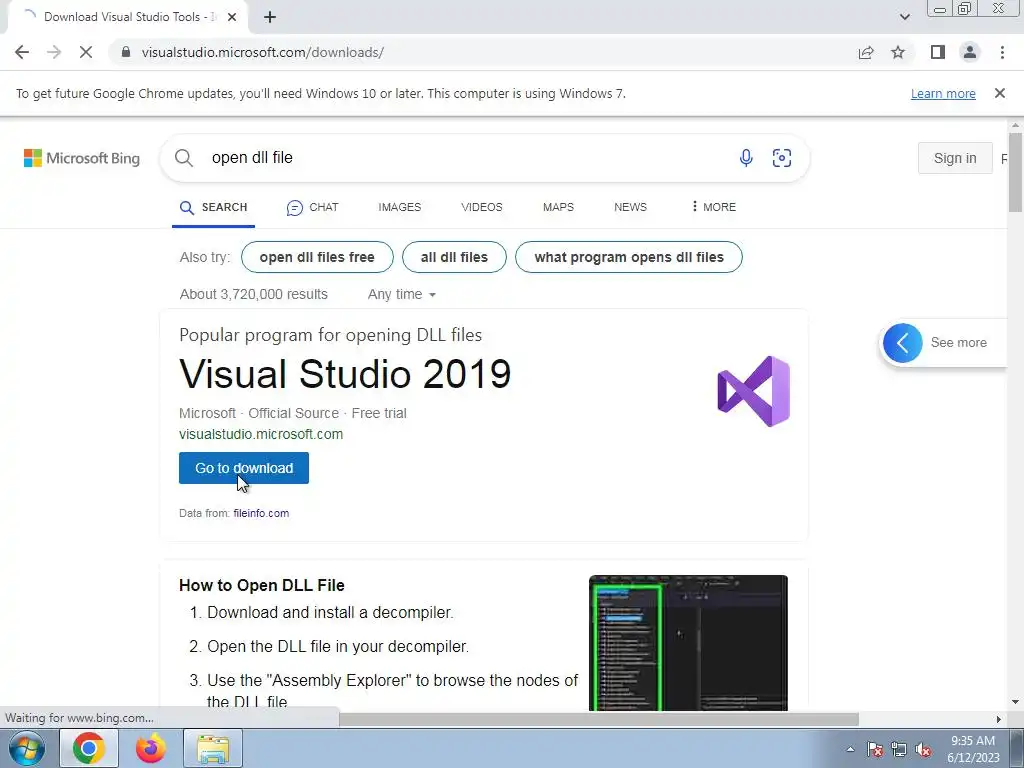Click the Windows Start button
Image resolution: width=1024 pixels, height=768 pixels.
[27, 748]
